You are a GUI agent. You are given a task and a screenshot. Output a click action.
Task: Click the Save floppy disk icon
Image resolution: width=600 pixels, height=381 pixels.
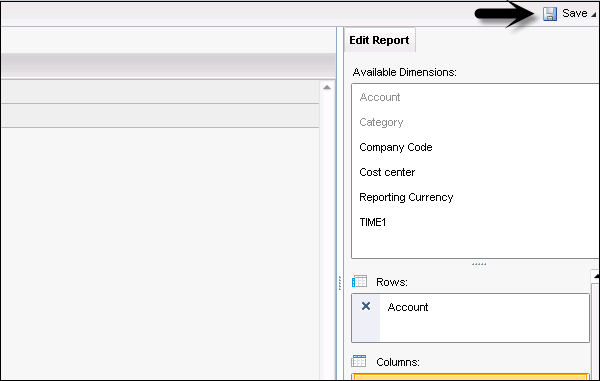[550, 14]
